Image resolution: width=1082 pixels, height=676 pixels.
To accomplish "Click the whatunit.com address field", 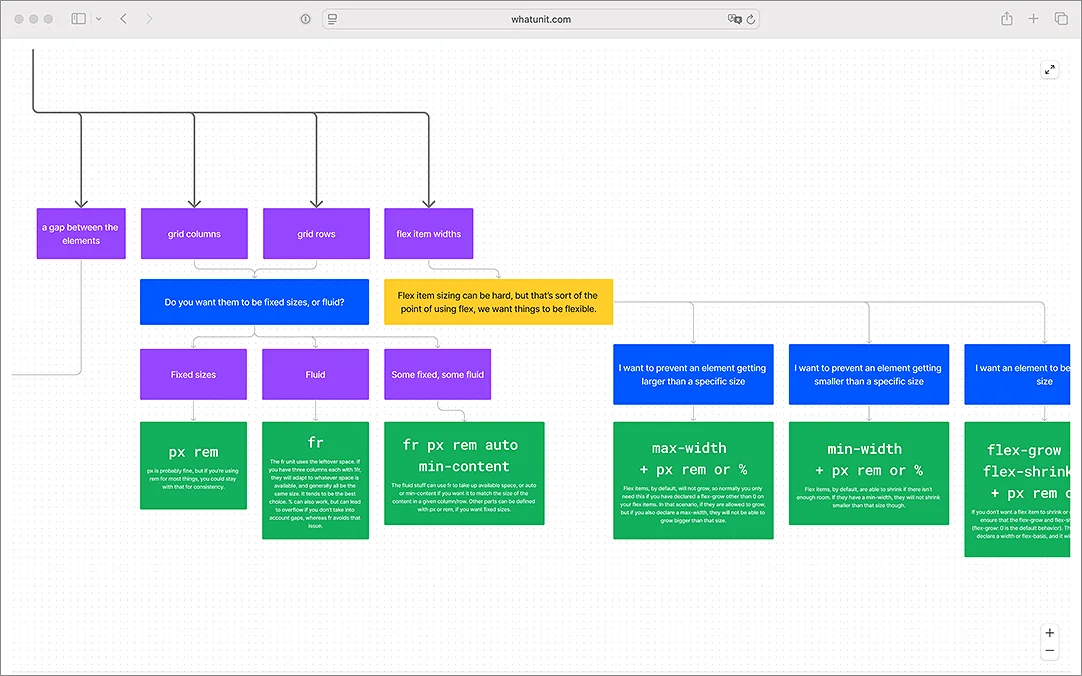I will pyautogui.click(x=541, y=19).
